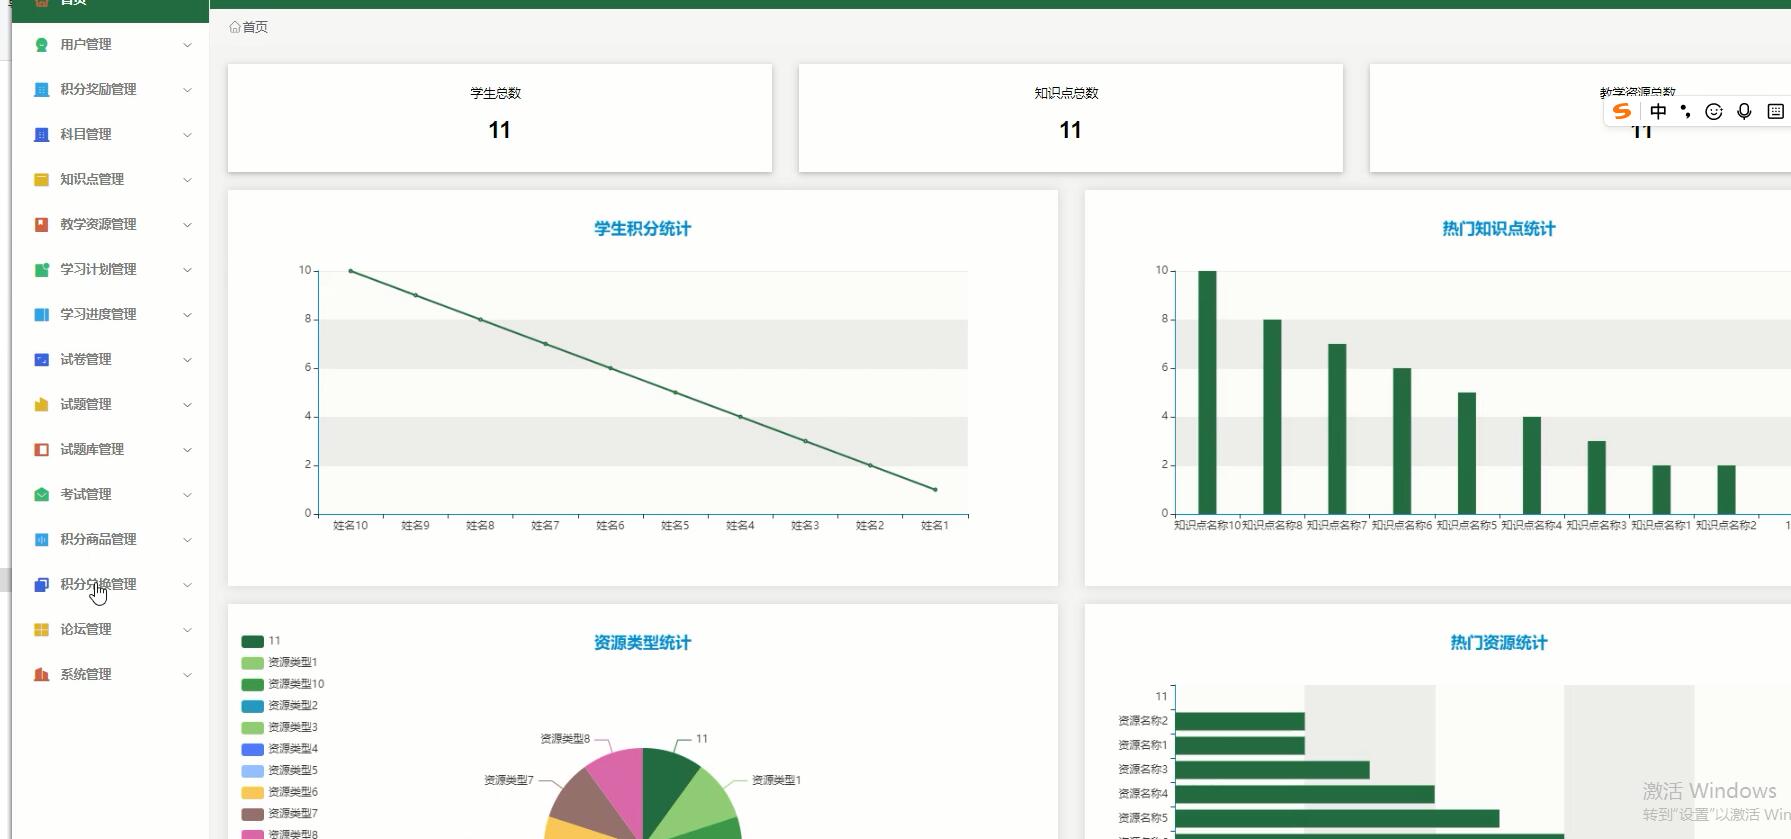Open the 论坛管理 menu label

click(x=86, y=630)
